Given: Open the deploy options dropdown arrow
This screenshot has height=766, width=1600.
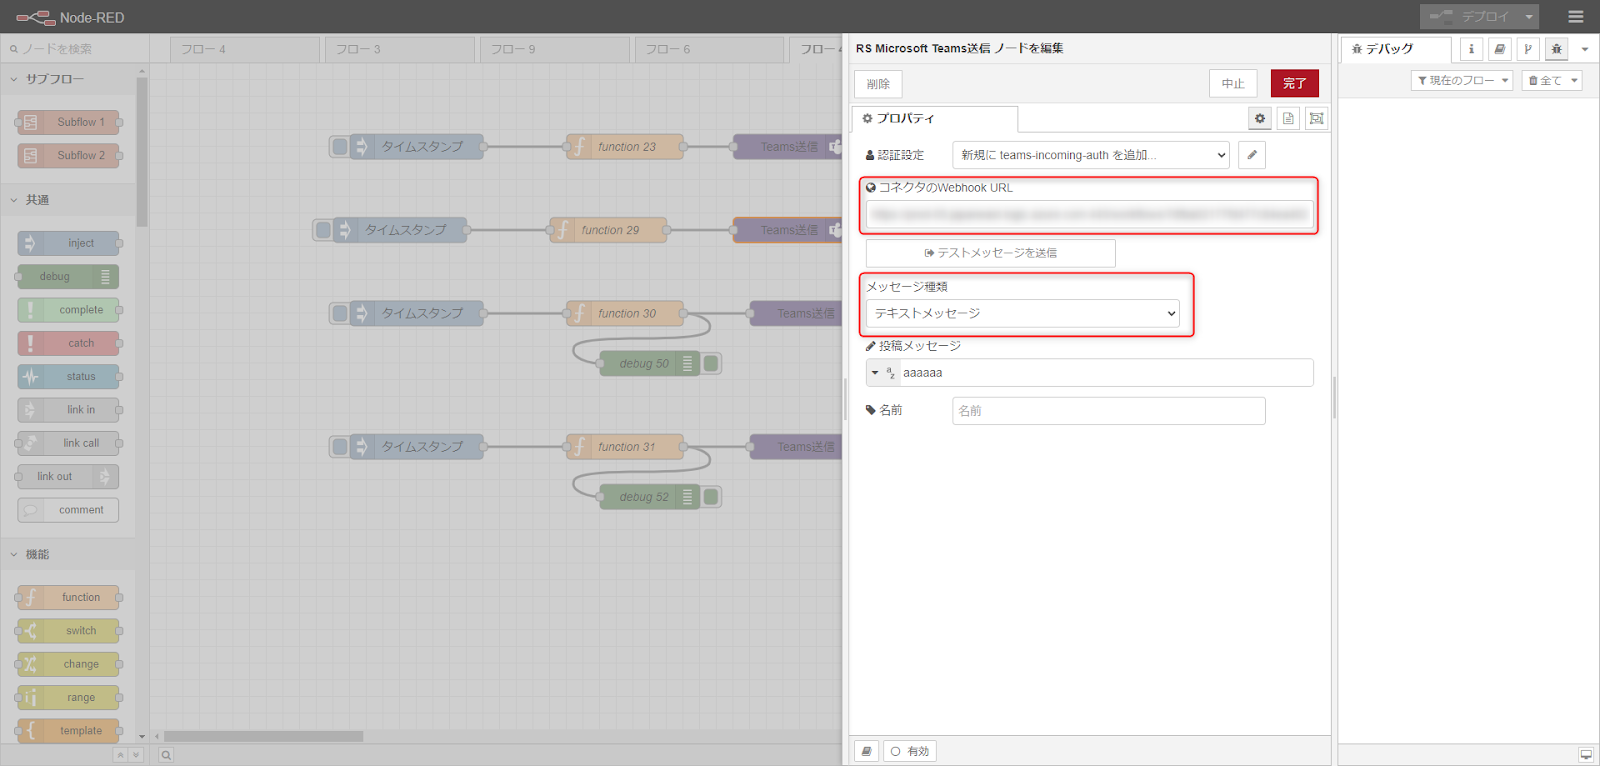Looking at the screenshot, I should coord(1529,17).
